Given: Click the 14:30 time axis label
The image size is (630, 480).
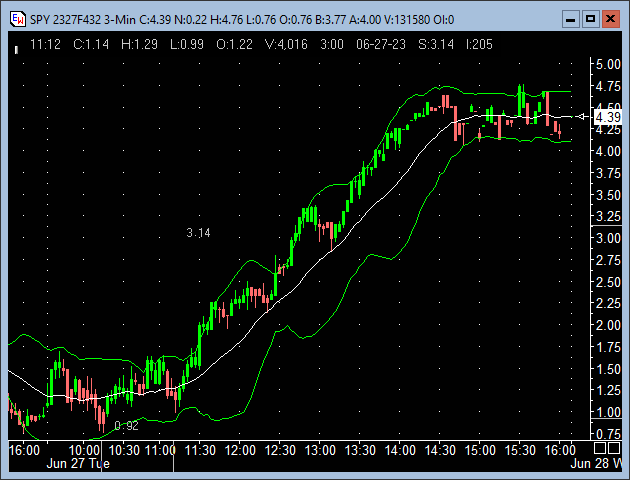Looking at the screenshot, I should (440, 450).
